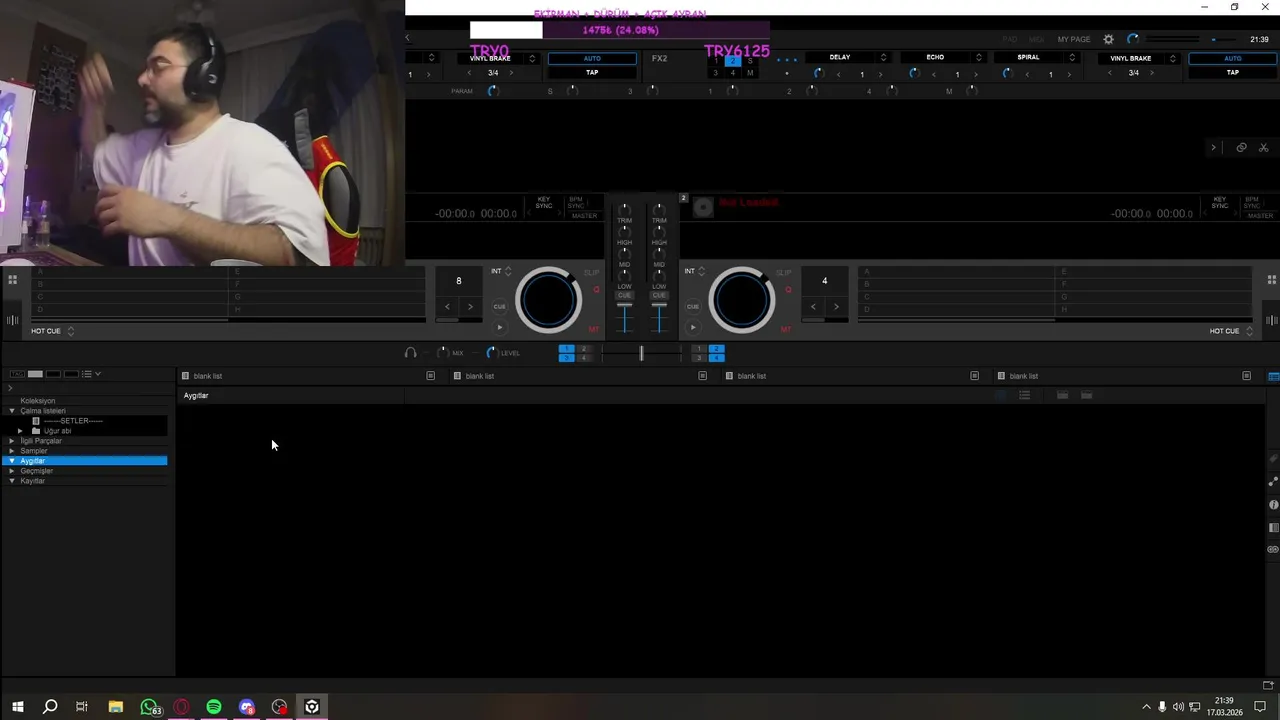The height and width of the screenshot is (720, 1280).
Task: Expand the İlgili Parçalar node
Action: point(12,441)
